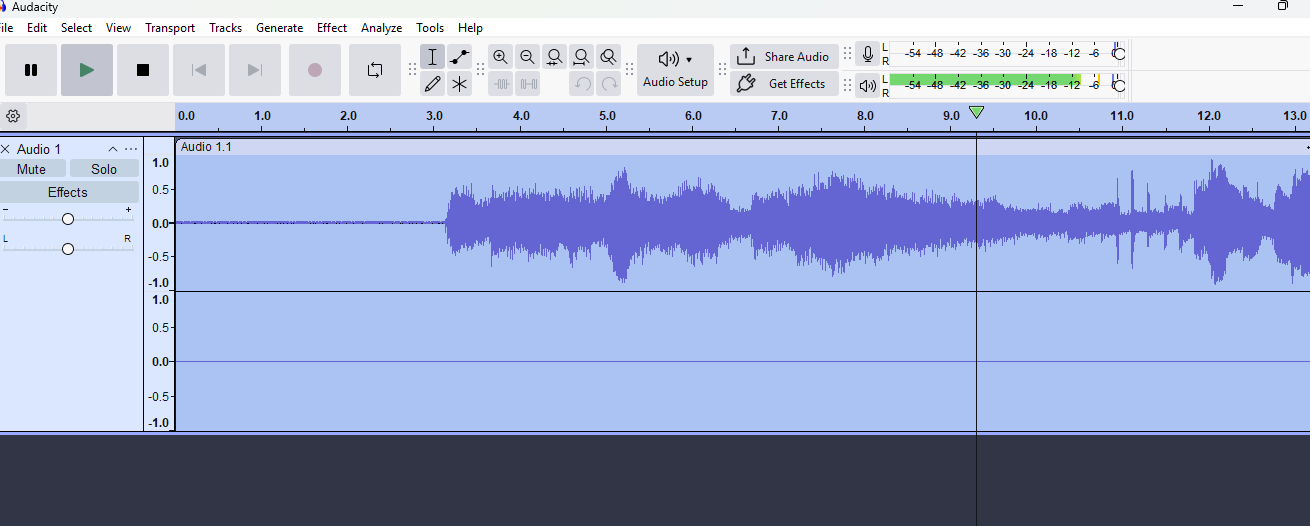1310x526 pixels.
Task: Open the Generate menu
Action: (x=279, y=28)
